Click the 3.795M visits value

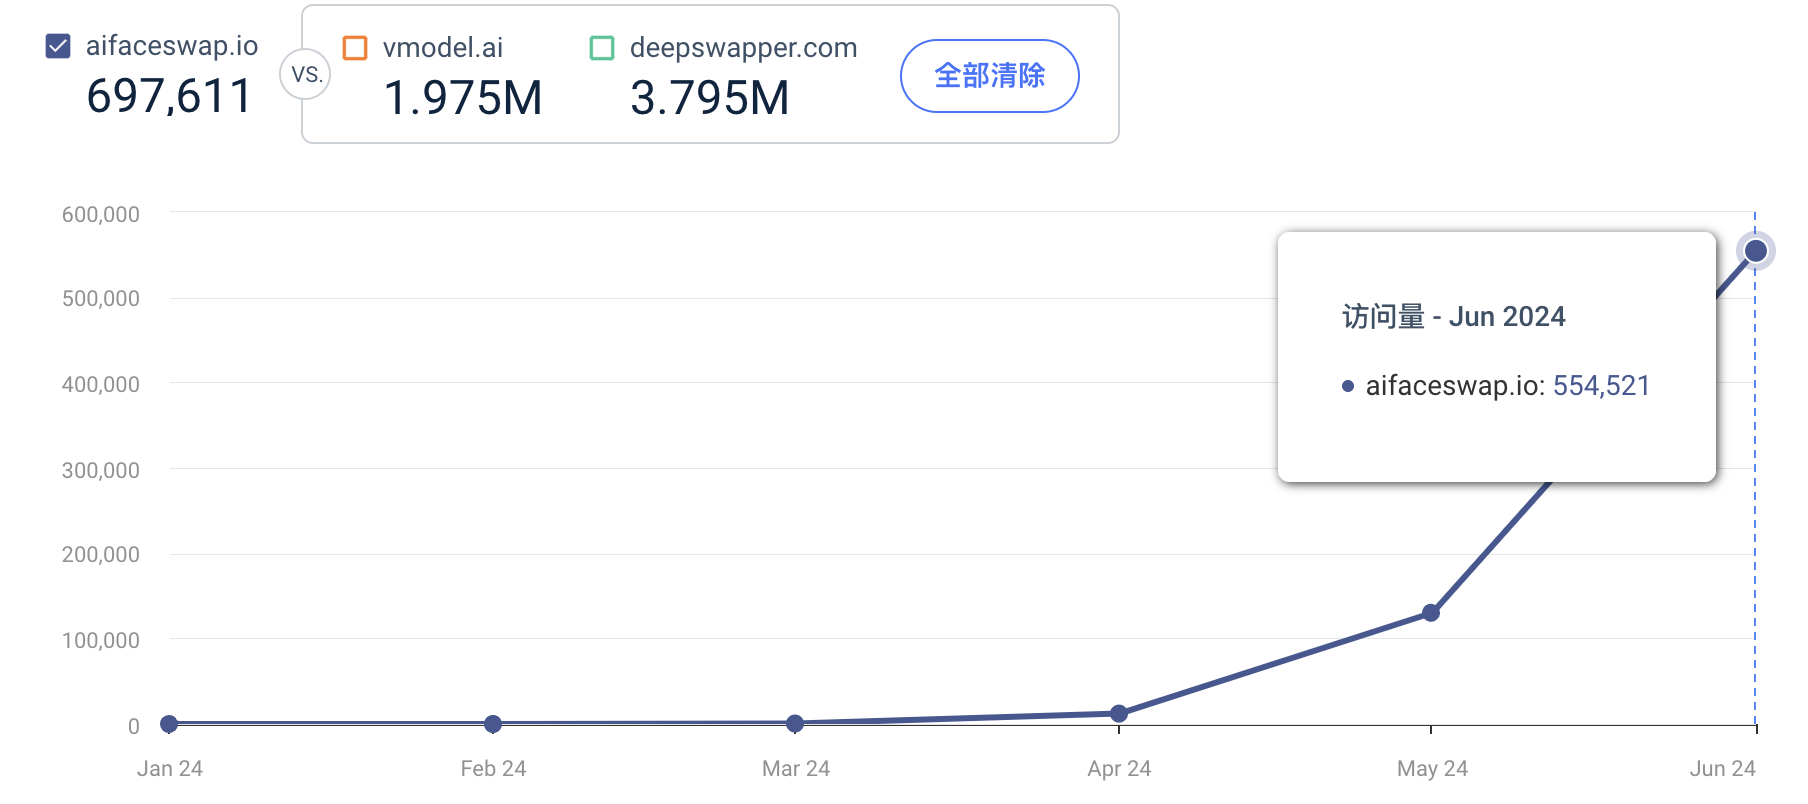(x=710, y=98)
